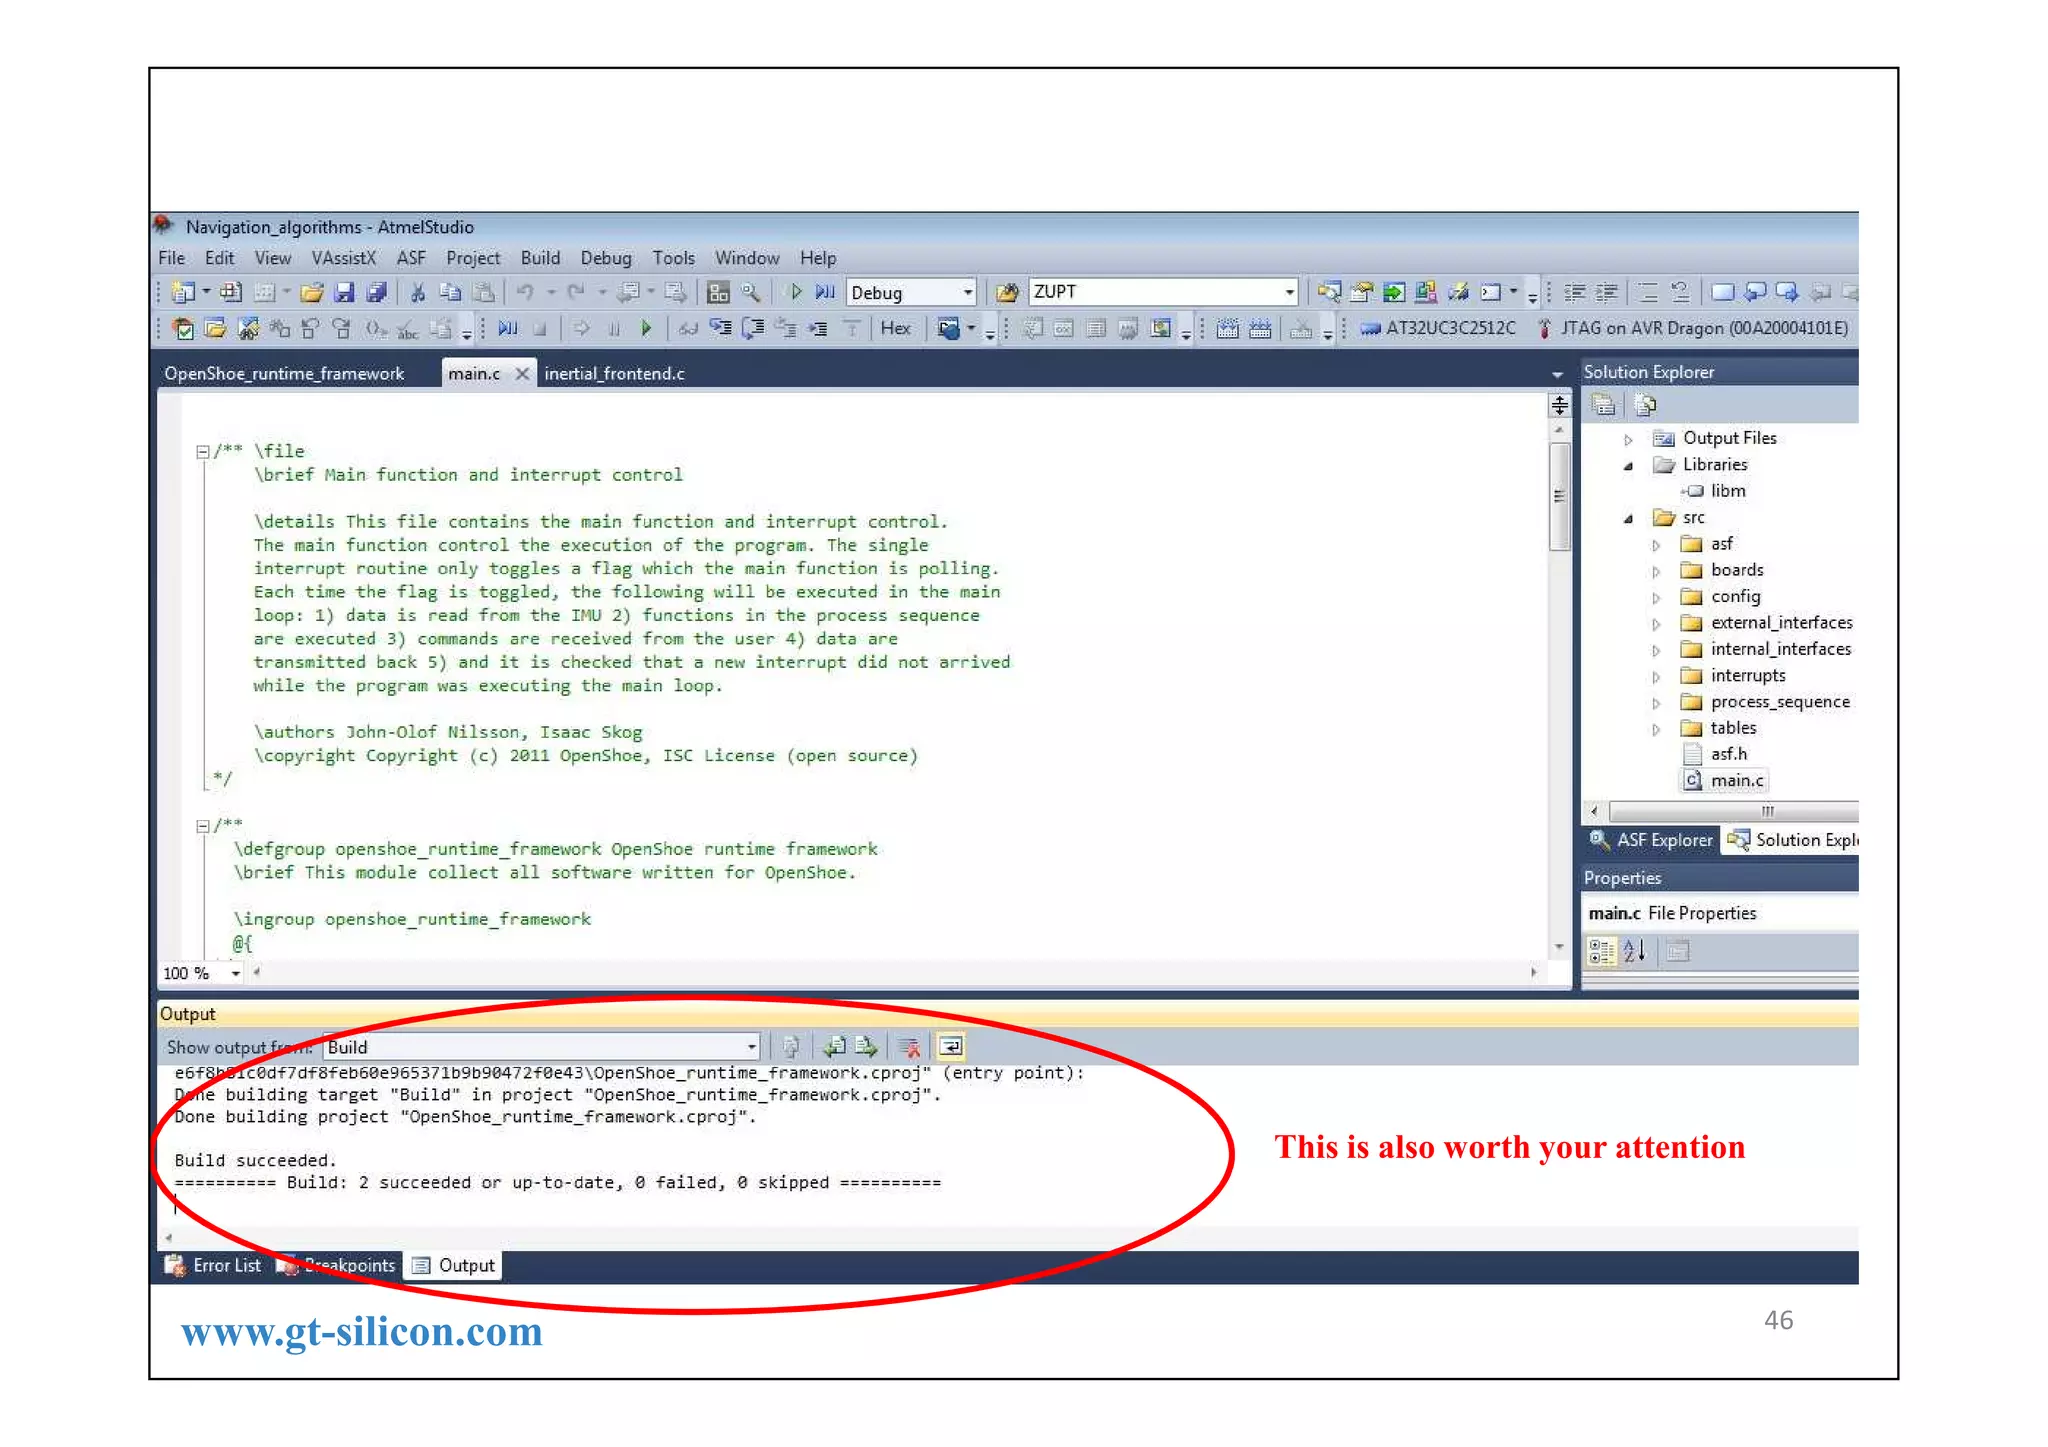This screenshot has height=1447, width=2048.
Task: Click the editor vertical scrollbar thumb
Action: pyautogui.click(x=1559, y=495)
